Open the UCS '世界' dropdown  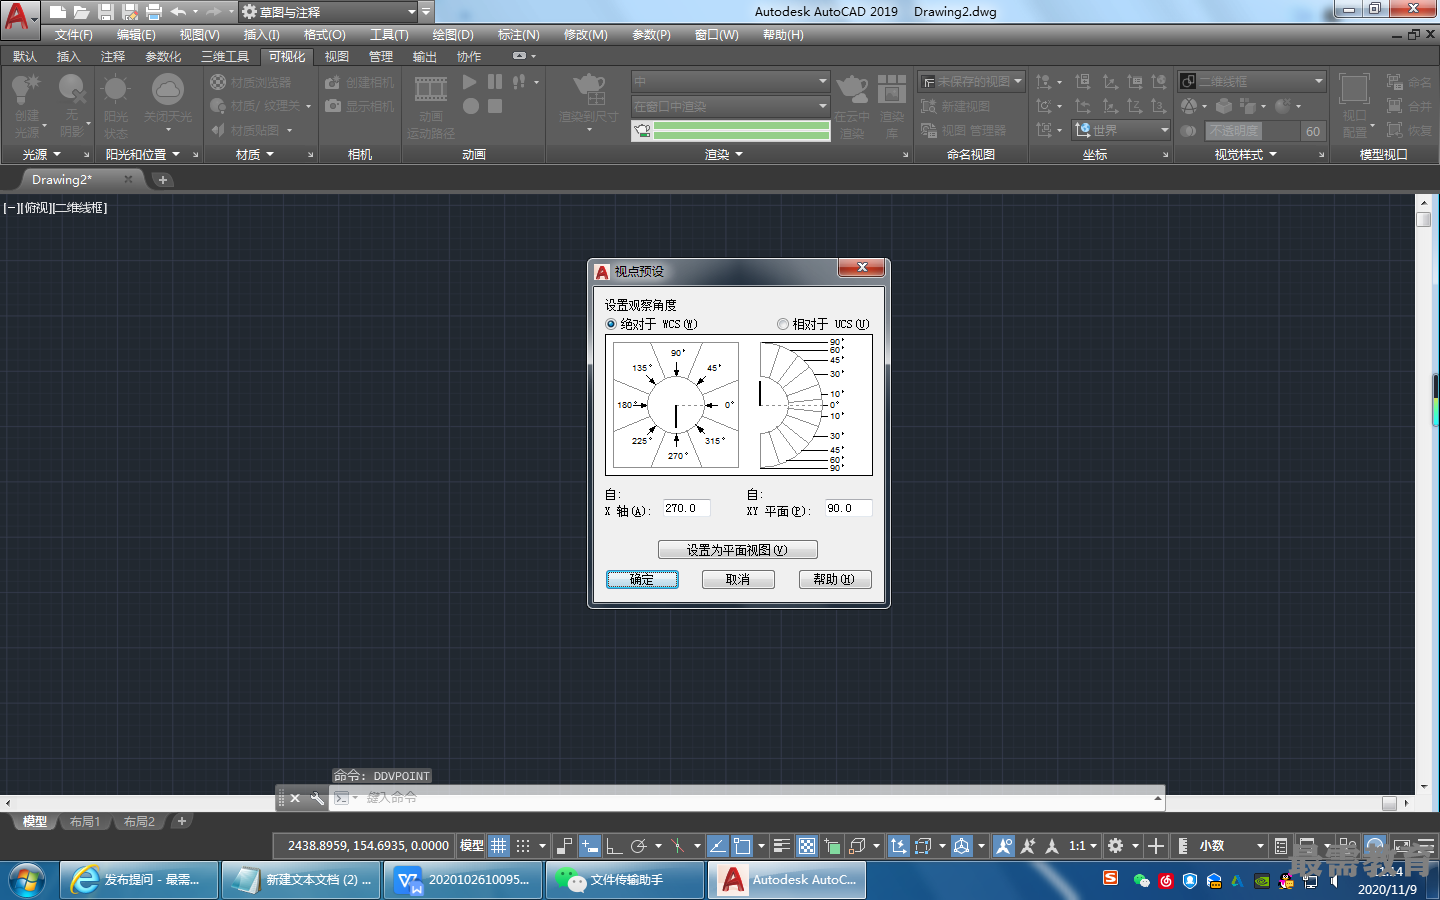coord(1121,130)
